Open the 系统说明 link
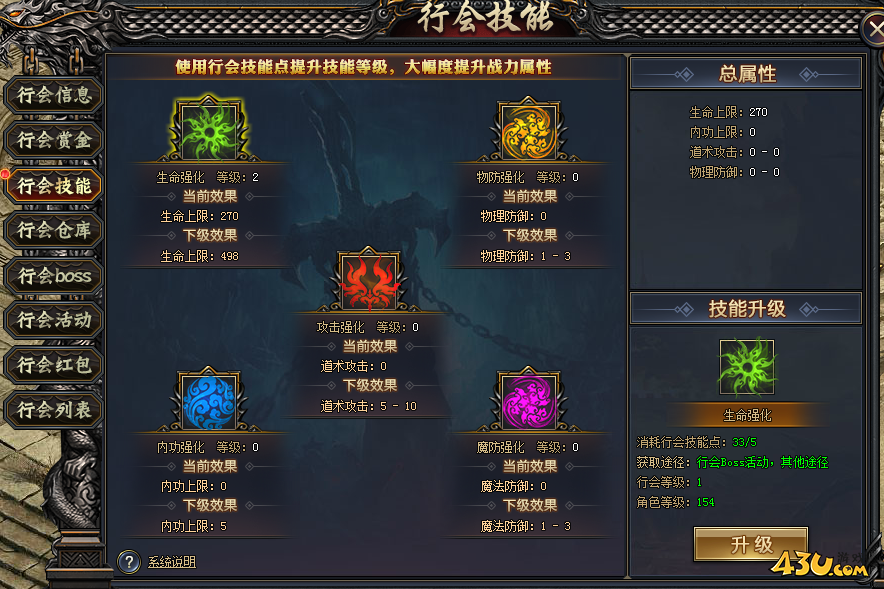The image size is (884, 589). (x=172, y=562)
